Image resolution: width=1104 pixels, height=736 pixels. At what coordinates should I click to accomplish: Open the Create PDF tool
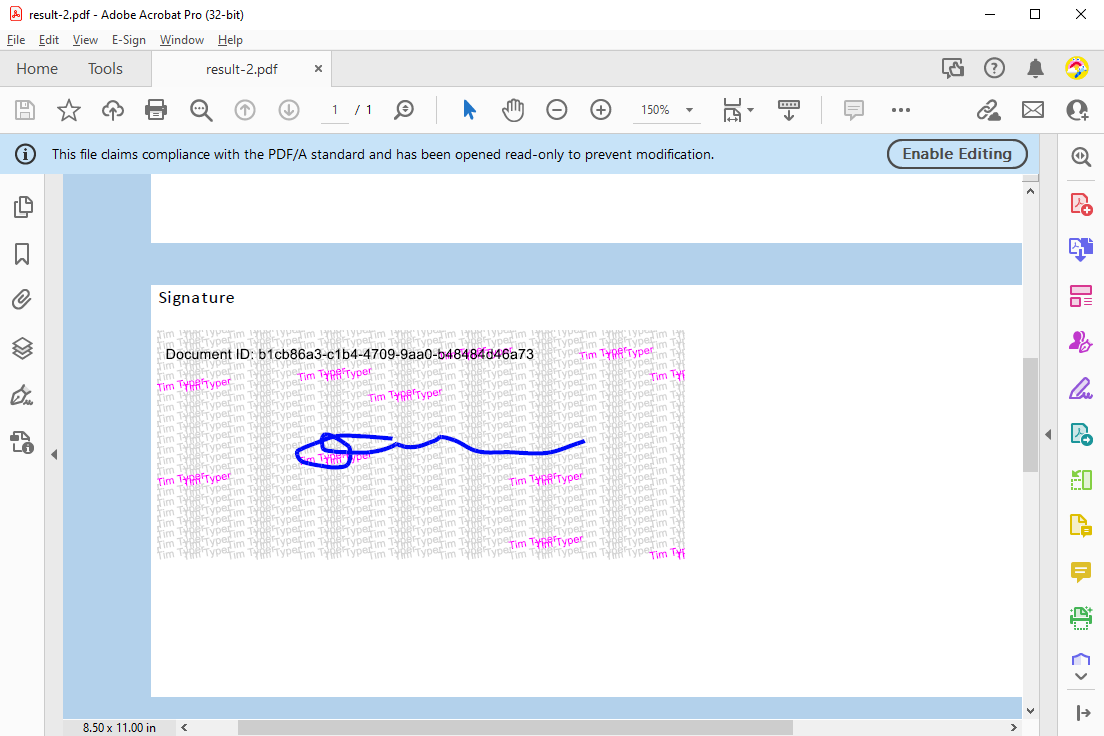click(1081, 203)
